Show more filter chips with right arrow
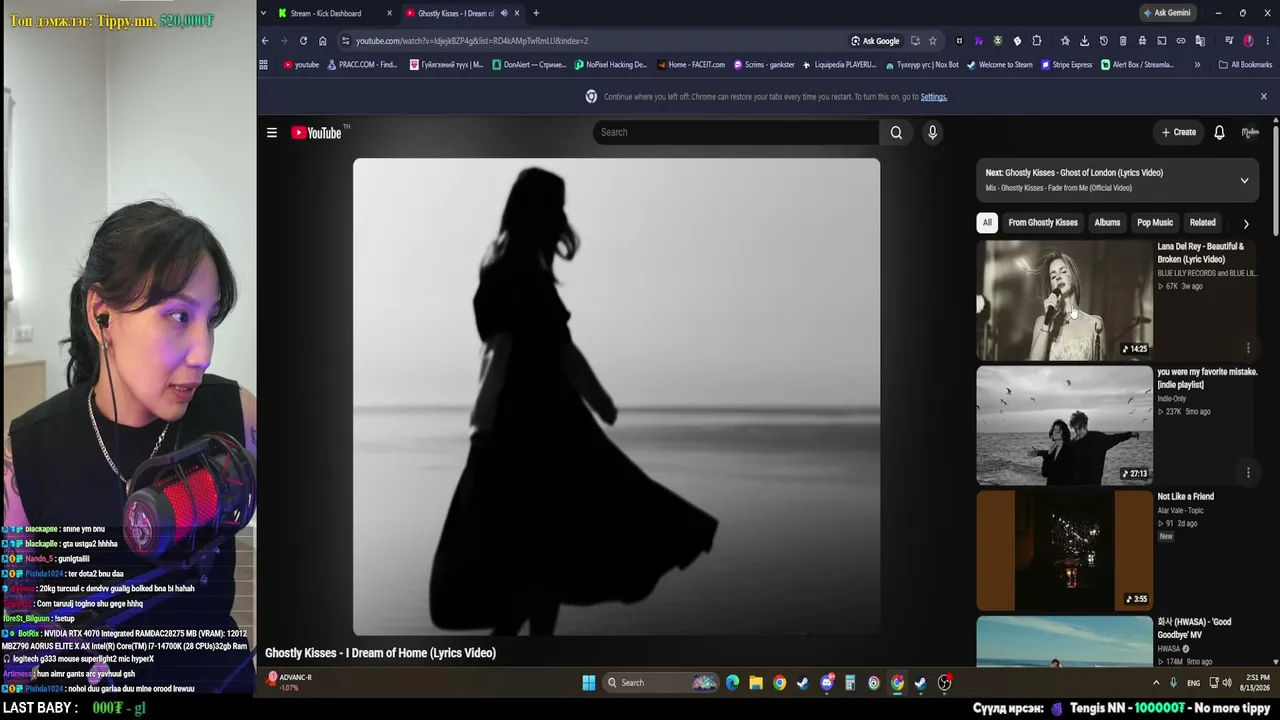 click(1246, 224)
